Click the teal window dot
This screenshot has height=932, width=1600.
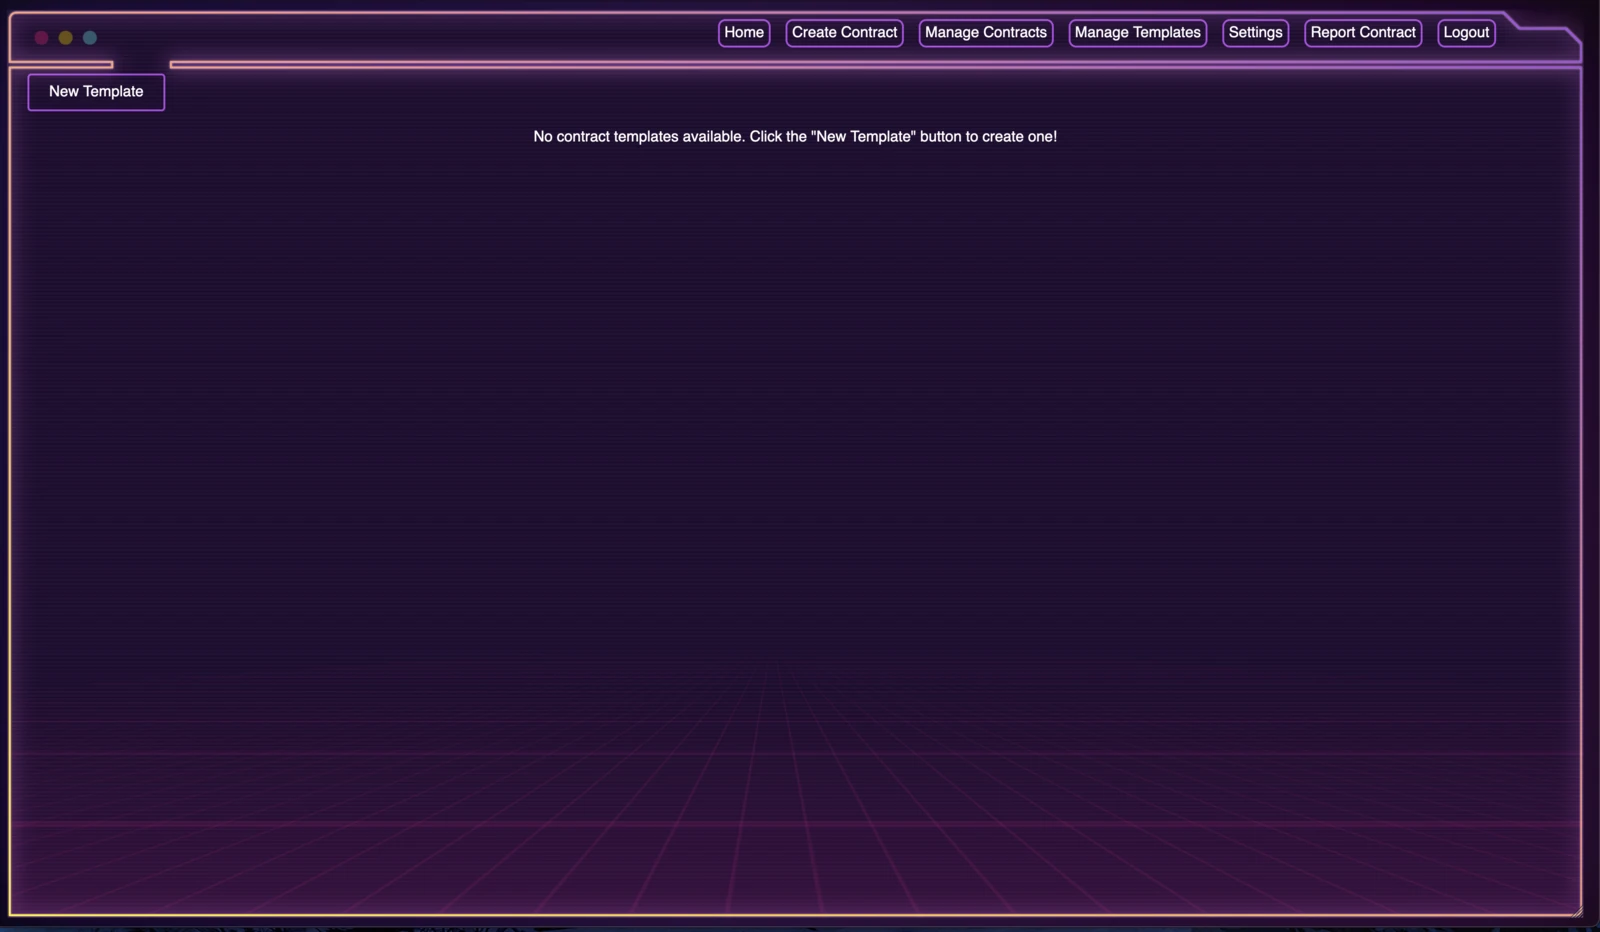point(90,38)
